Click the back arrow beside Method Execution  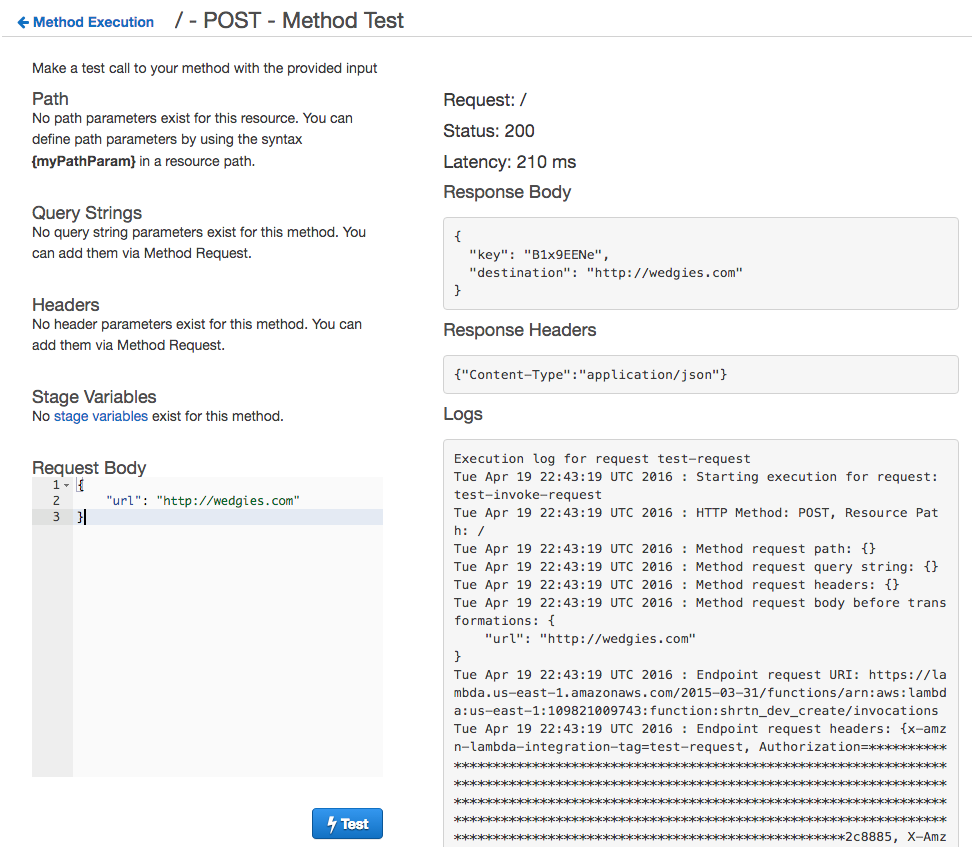coord(21,21)
